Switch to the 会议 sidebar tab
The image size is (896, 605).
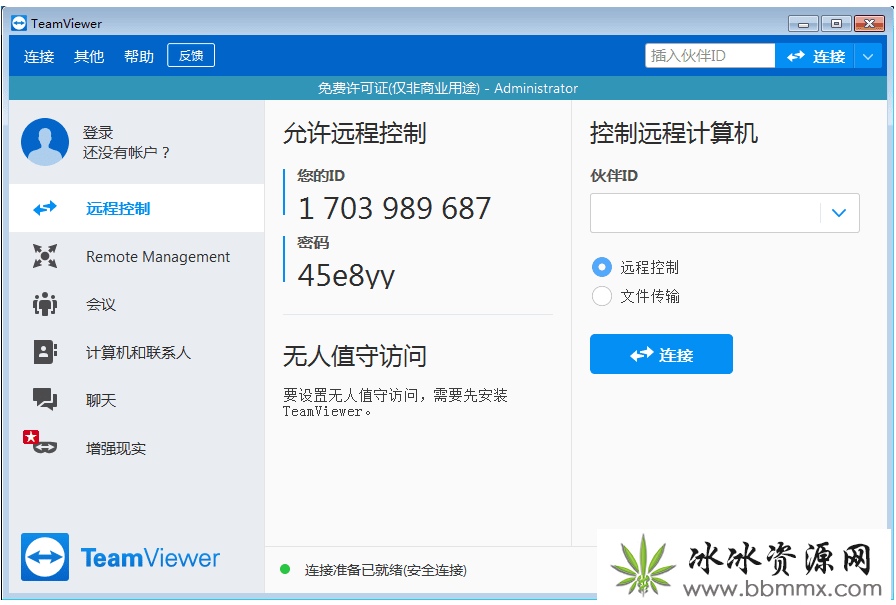click(x=137, y=304)
